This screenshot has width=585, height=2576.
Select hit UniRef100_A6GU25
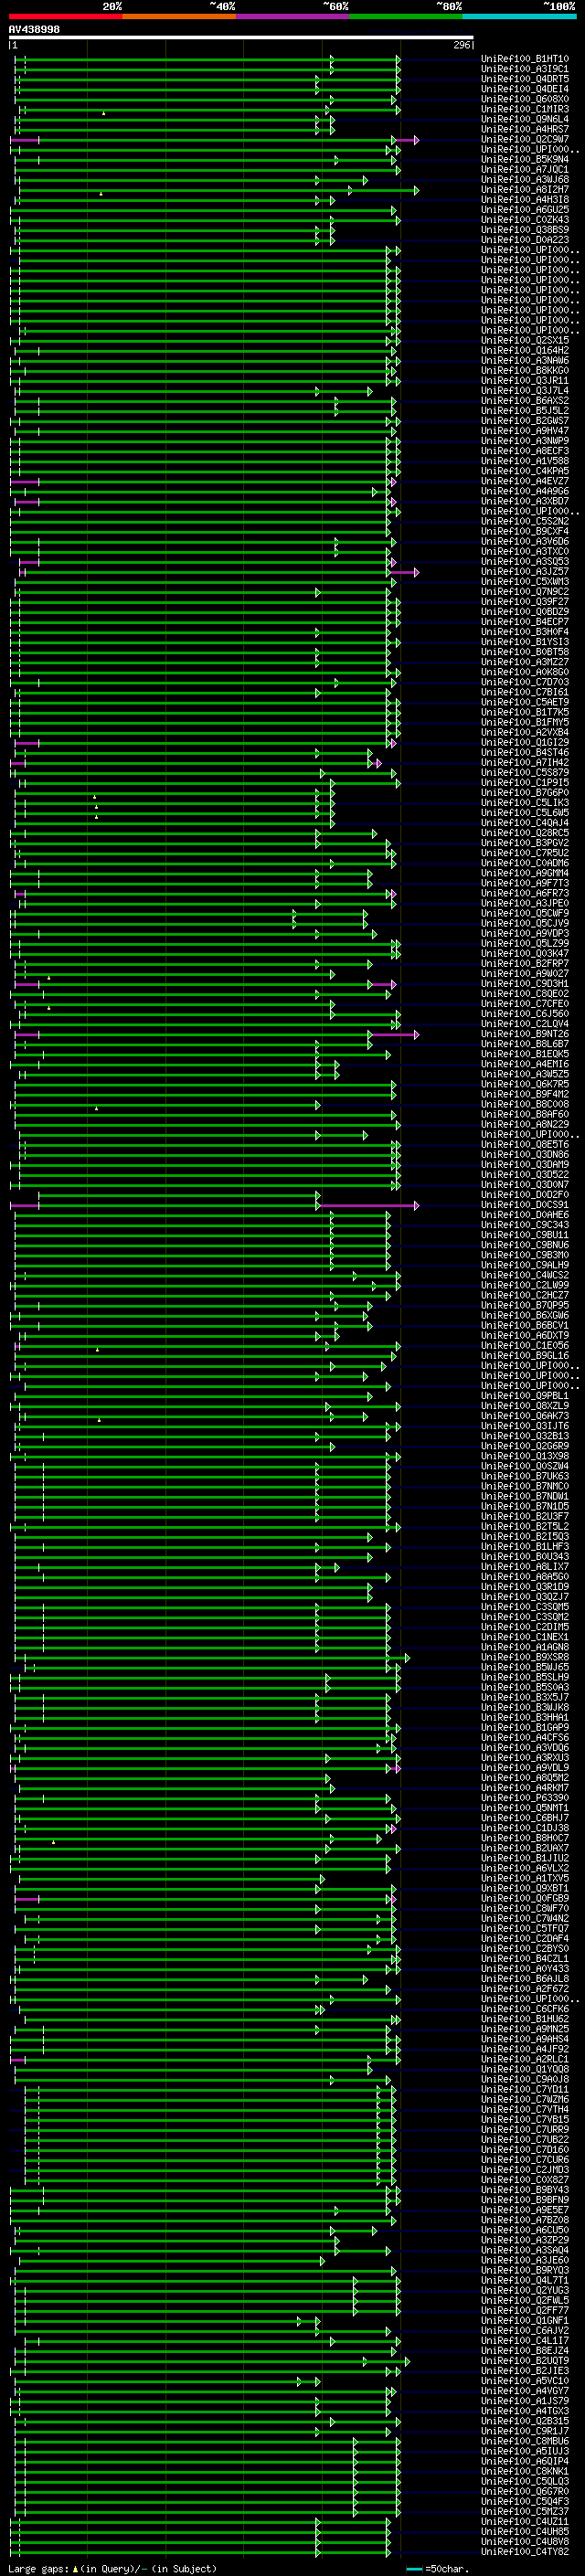524,210
